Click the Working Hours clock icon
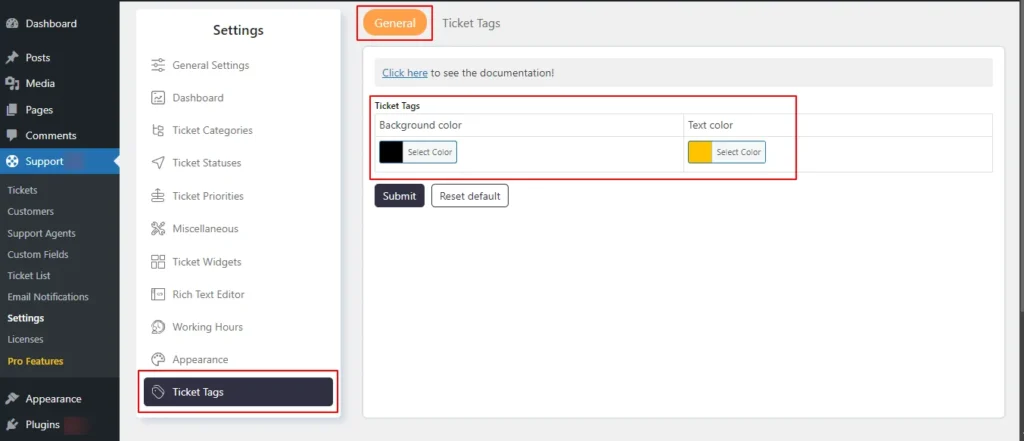 [x=157, y=327]
